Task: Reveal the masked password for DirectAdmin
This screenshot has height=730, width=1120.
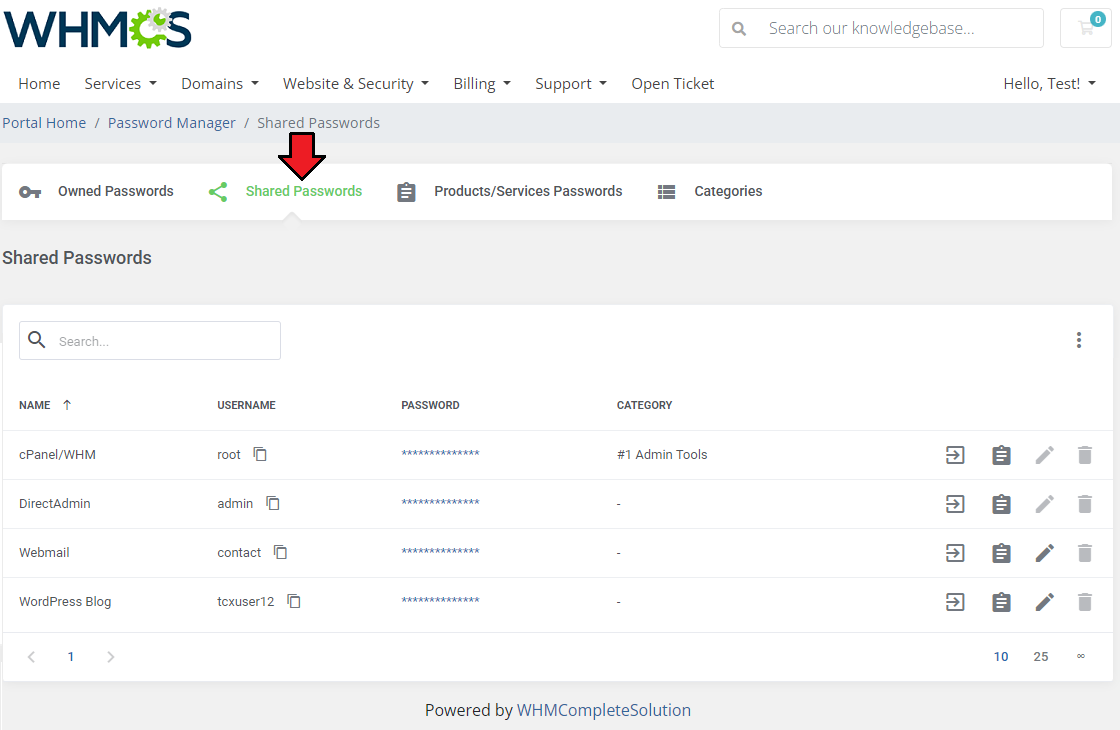Action: (440, 502)
